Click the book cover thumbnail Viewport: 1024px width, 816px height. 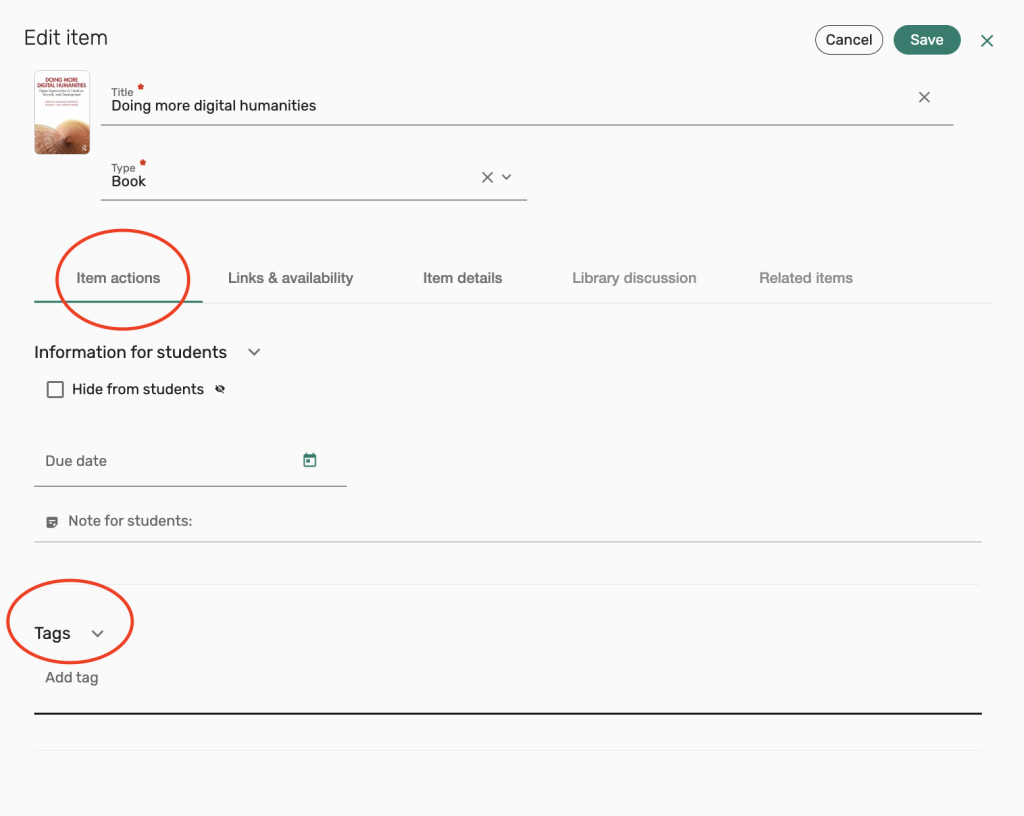pos(62,112)
